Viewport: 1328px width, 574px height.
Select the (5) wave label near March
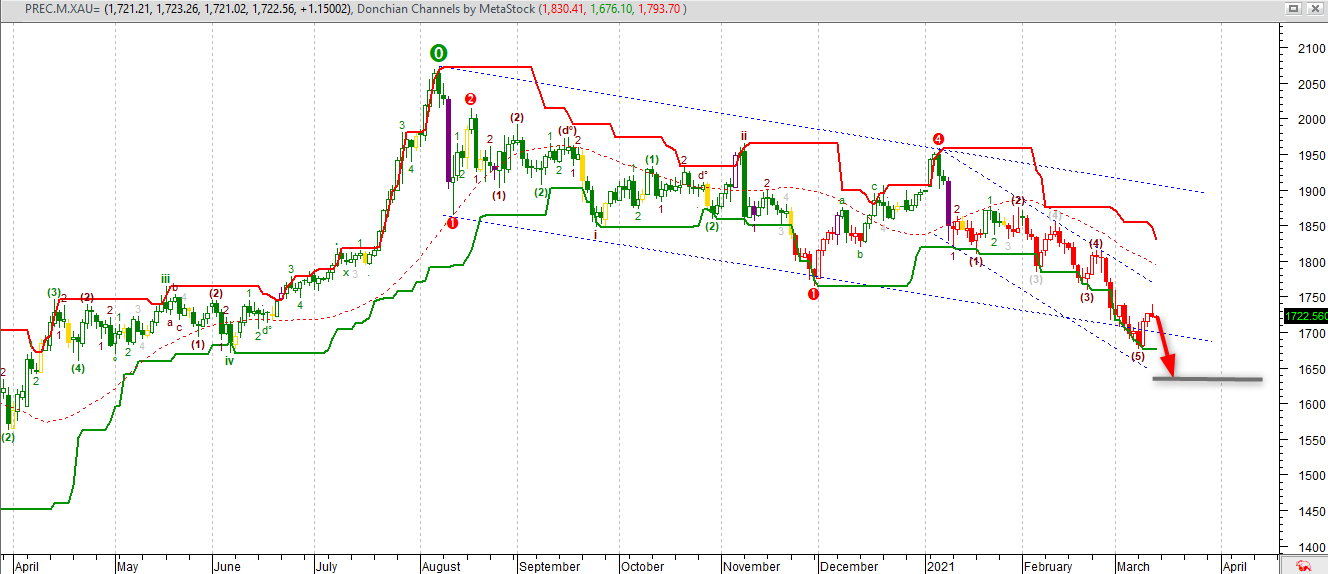[1137, 356]
